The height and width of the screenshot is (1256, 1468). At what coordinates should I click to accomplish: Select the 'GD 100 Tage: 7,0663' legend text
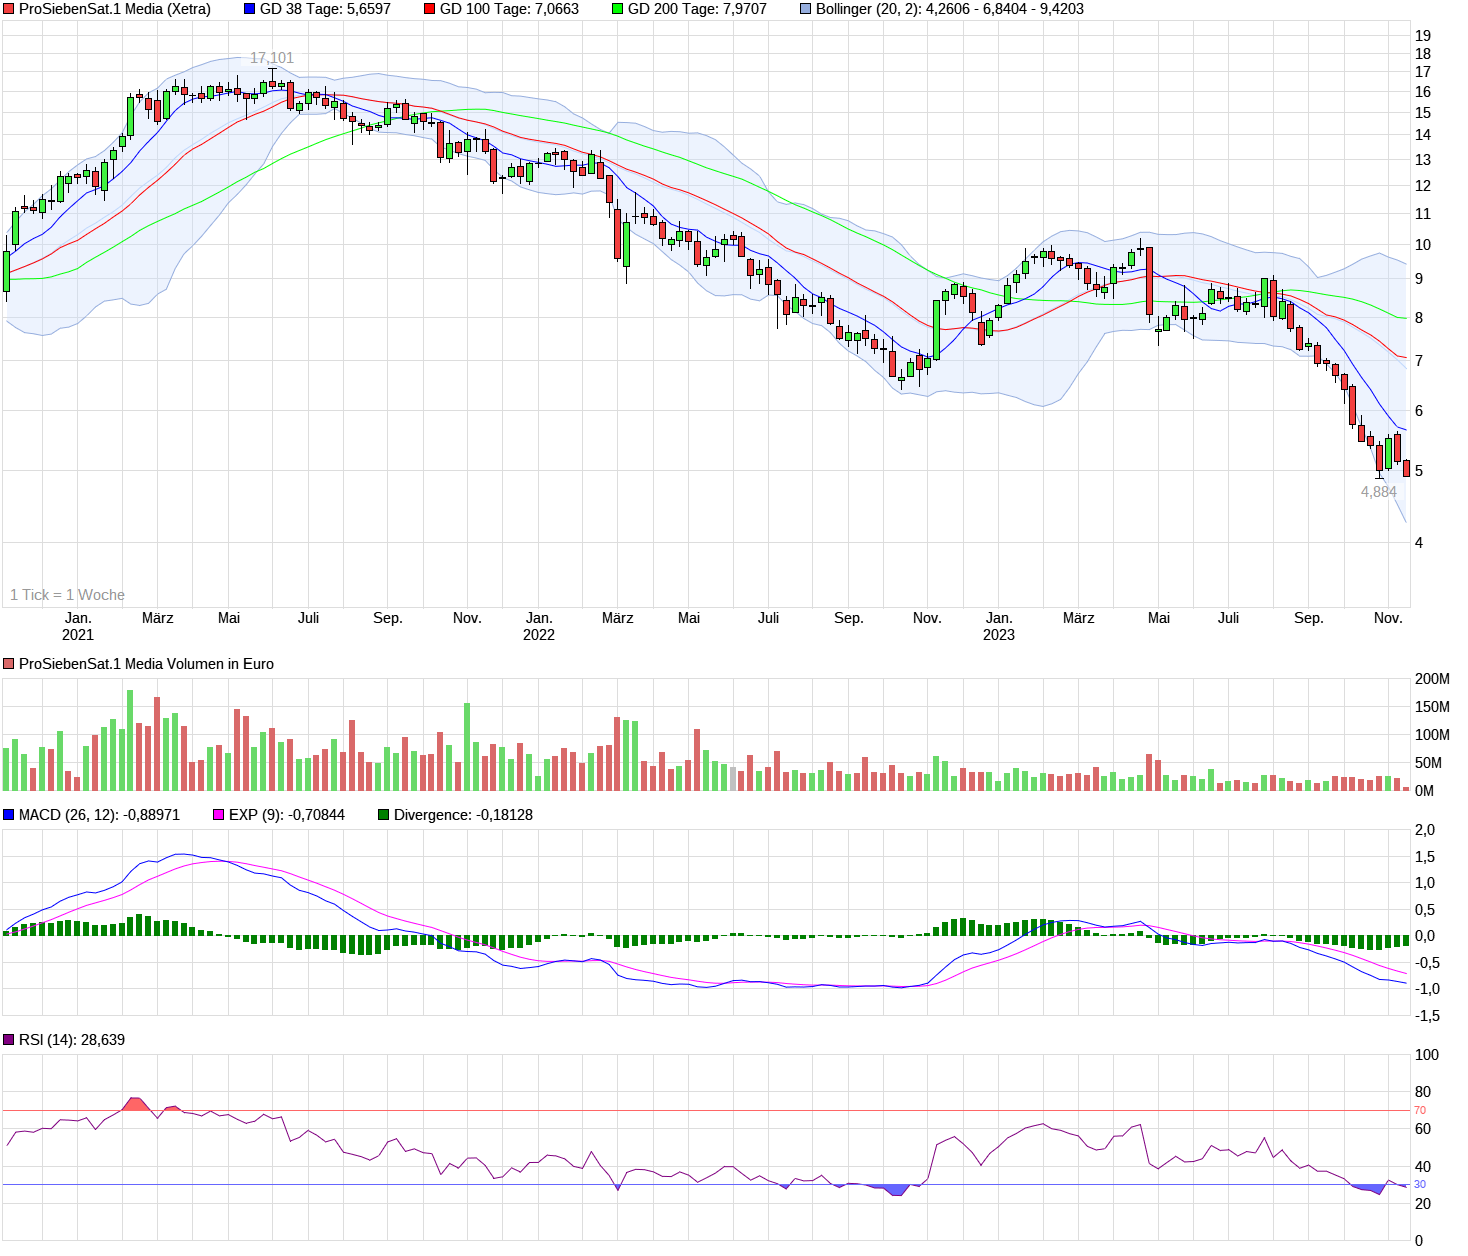[509, 9]
